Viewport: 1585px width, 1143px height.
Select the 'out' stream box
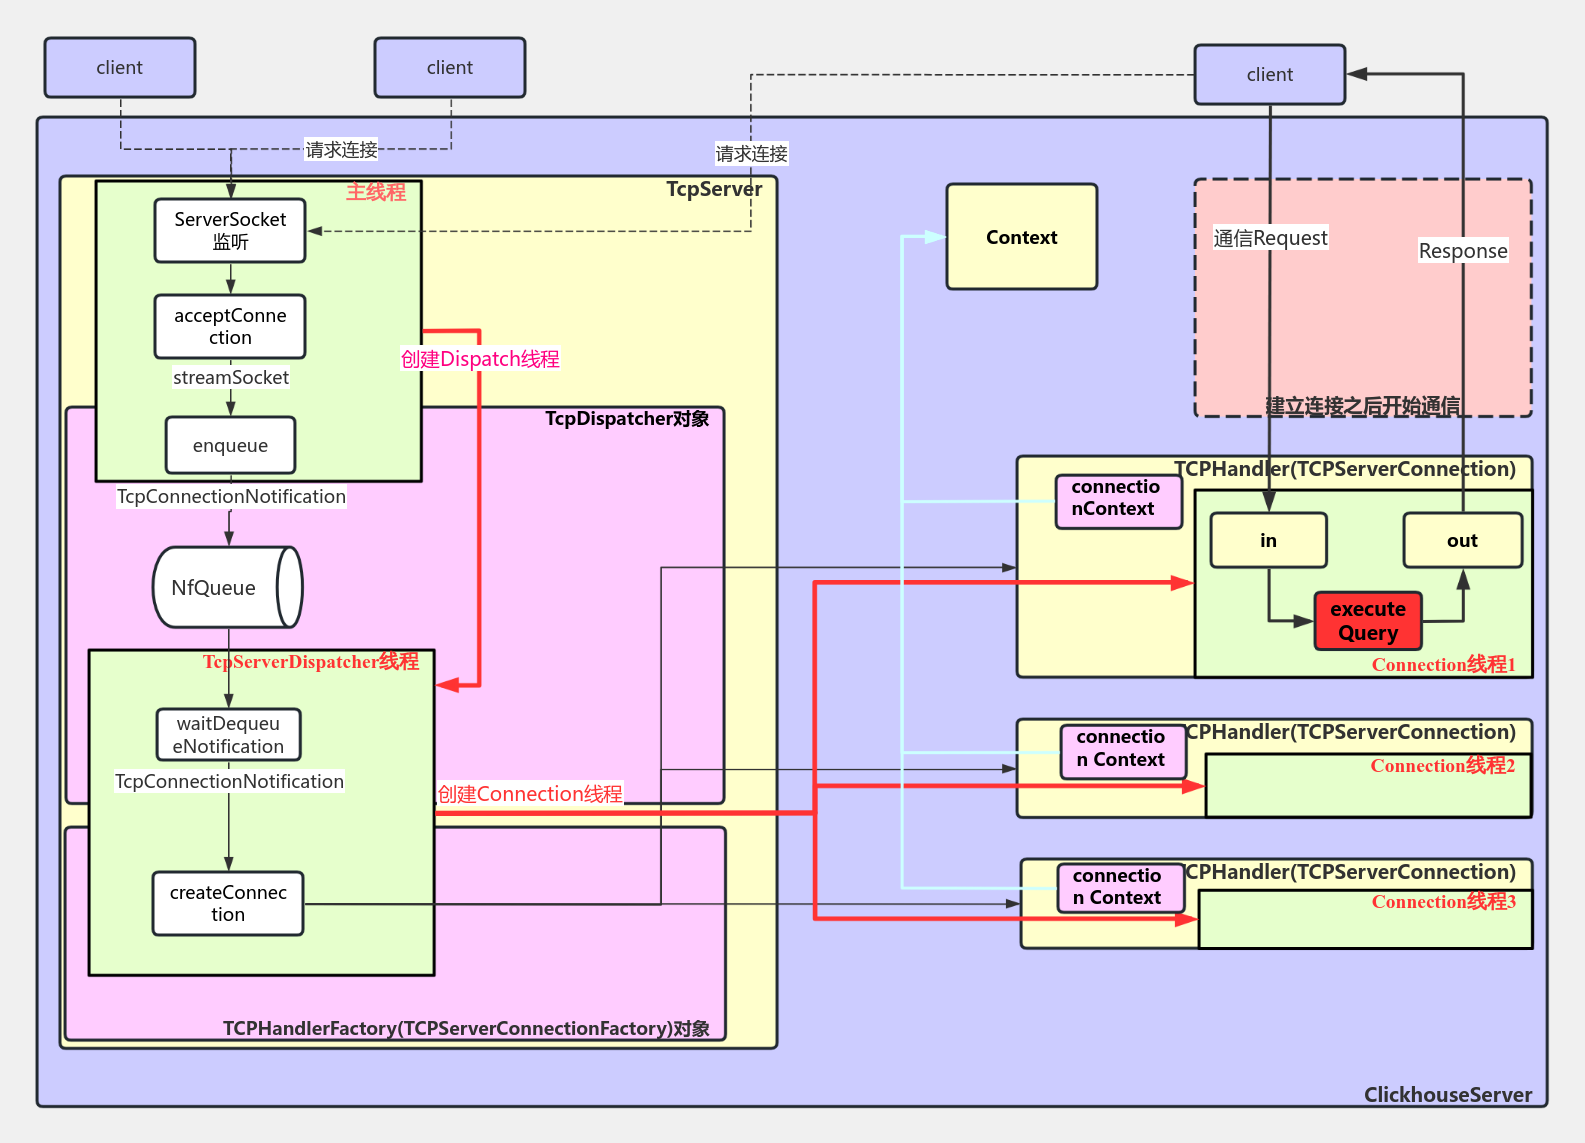click(x=1462, y=540)
